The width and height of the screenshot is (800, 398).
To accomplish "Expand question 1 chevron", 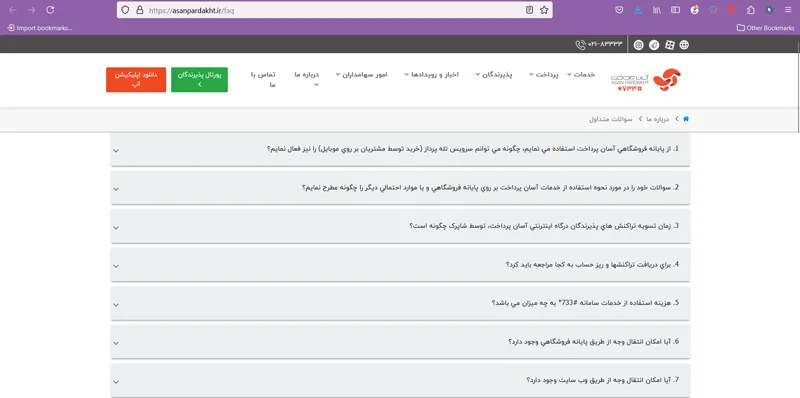I will coord(116,151).
